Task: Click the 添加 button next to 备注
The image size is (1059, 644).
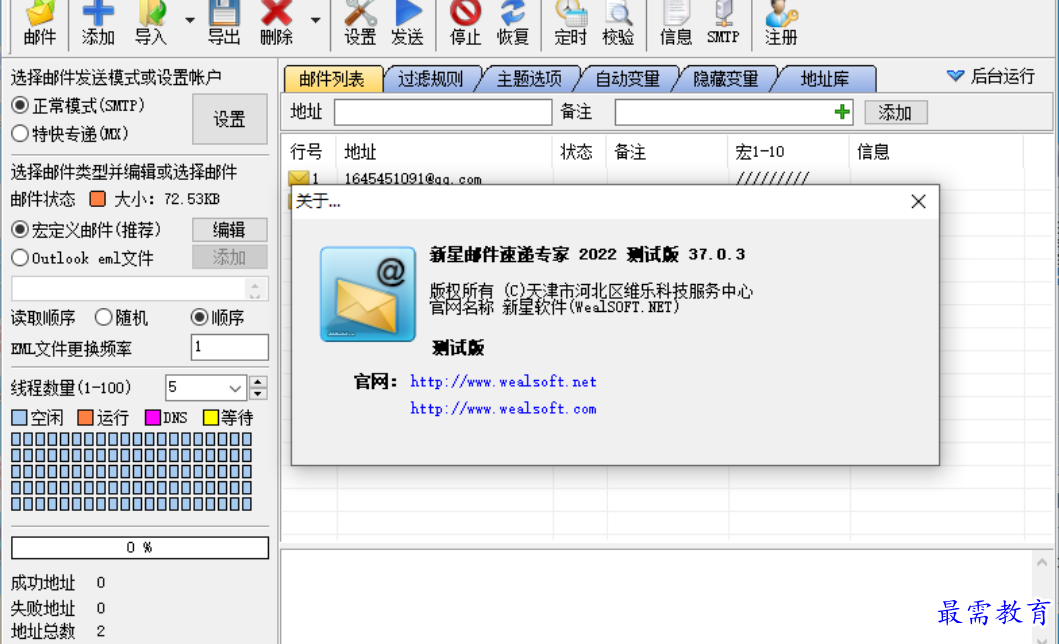Action: click(896, 112)
